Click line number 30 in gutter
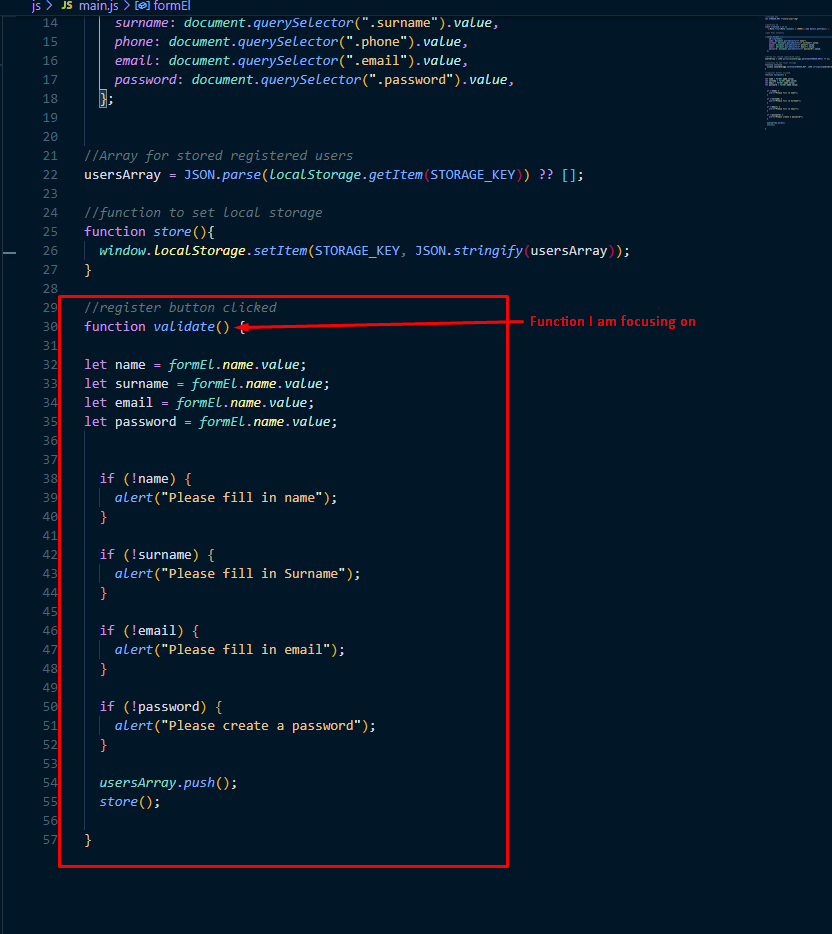 [x=50, y=327]
